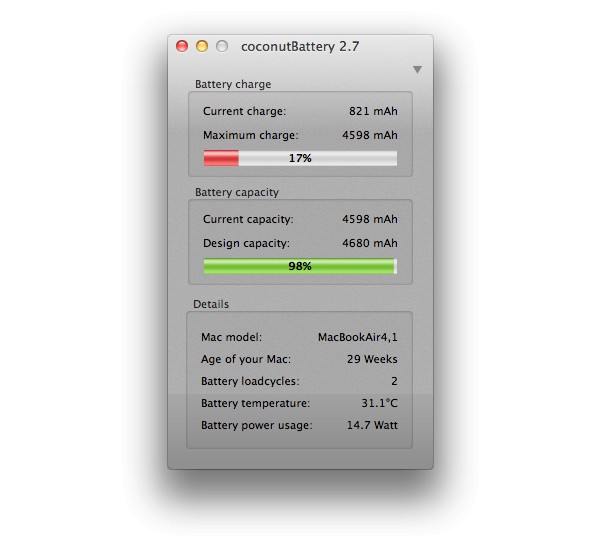Click the 14.7 Watt value

pos(372,425)
